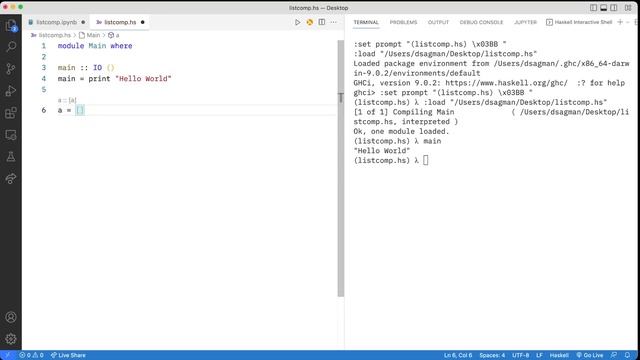The image size is (640, 360).
Task: Click the 'a :: [a]' code lens hint
Action: [67, 100]
